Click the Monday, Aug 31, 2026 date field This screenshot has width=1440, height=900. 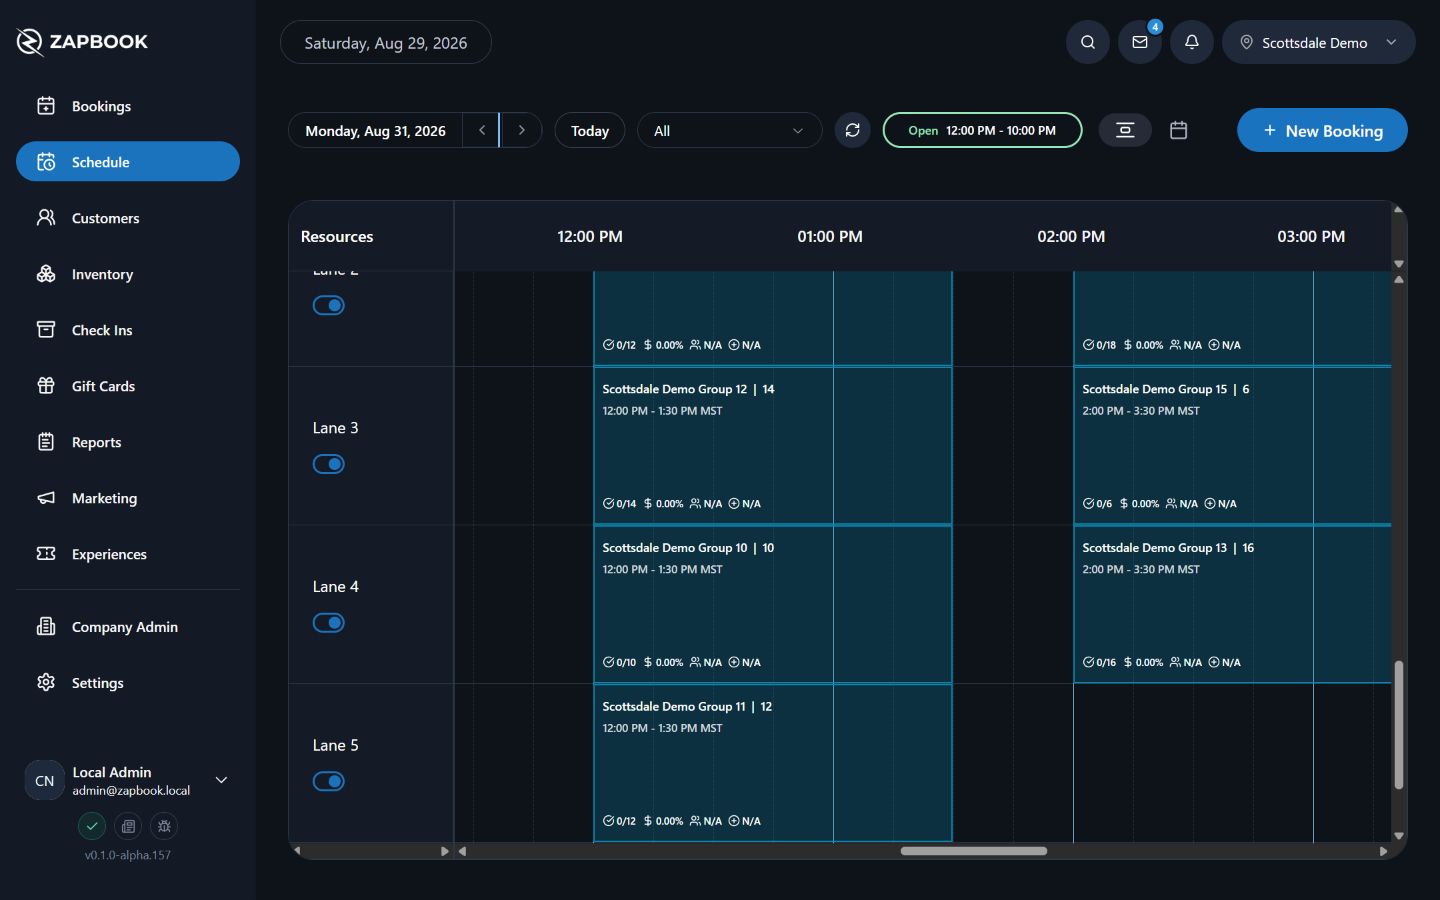point(376,131)
